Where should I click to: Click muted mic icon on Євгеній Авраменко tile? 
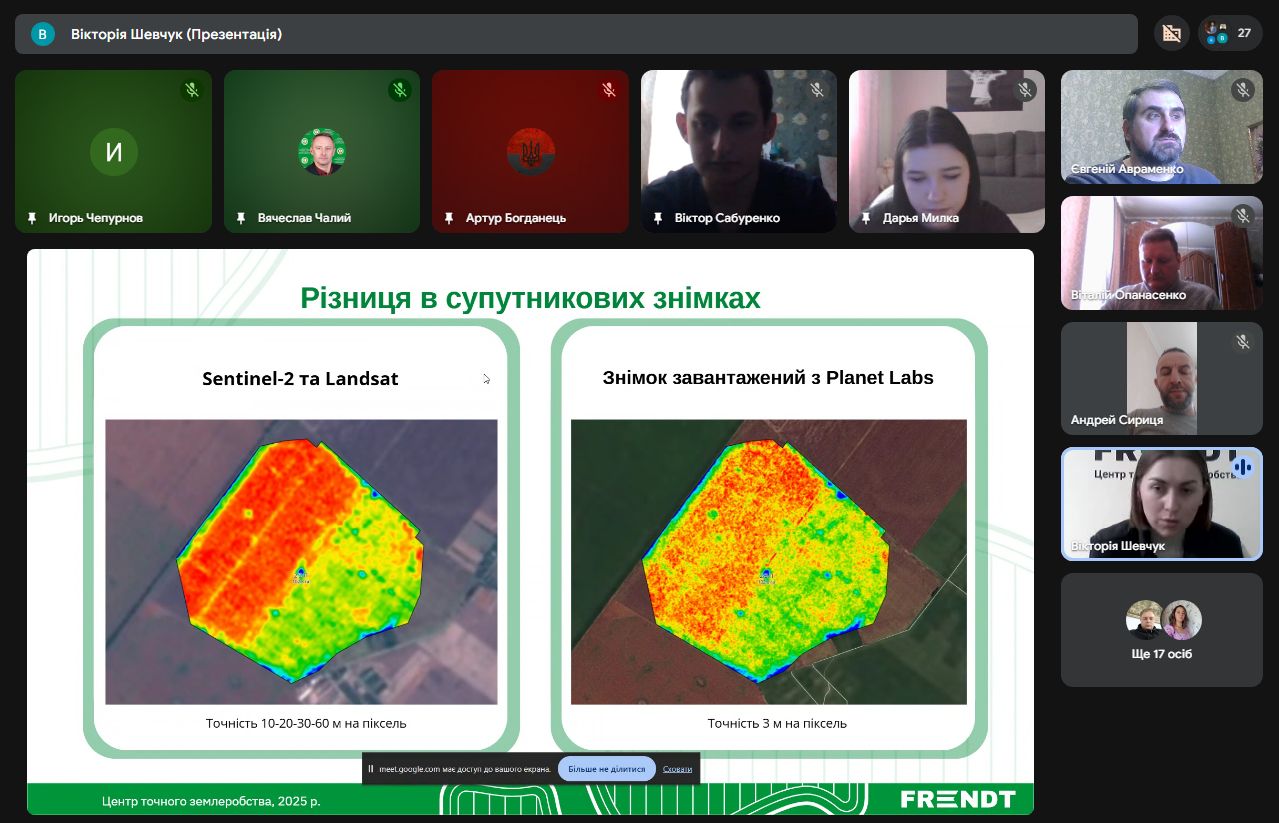click(1243, 90)
